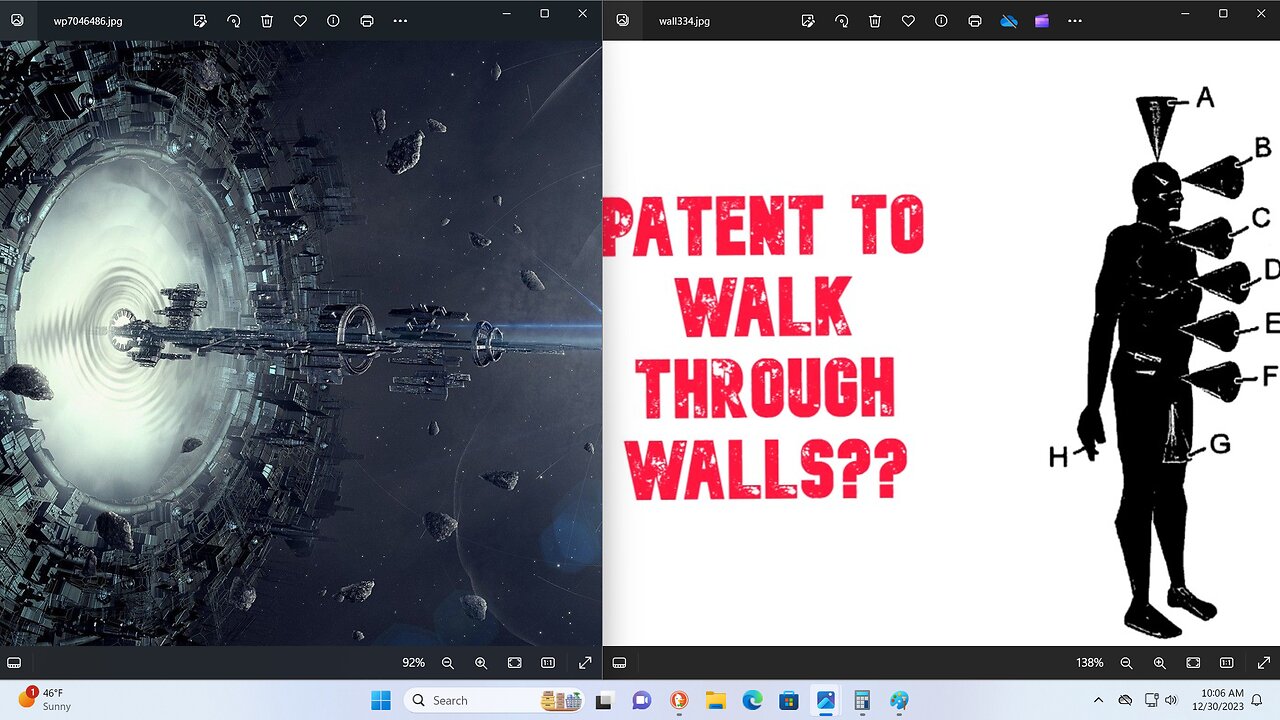The height and width of the screenshot is (720, 1280).
Task: Open Calculator from taskbar
Action: tap(862, 700)
